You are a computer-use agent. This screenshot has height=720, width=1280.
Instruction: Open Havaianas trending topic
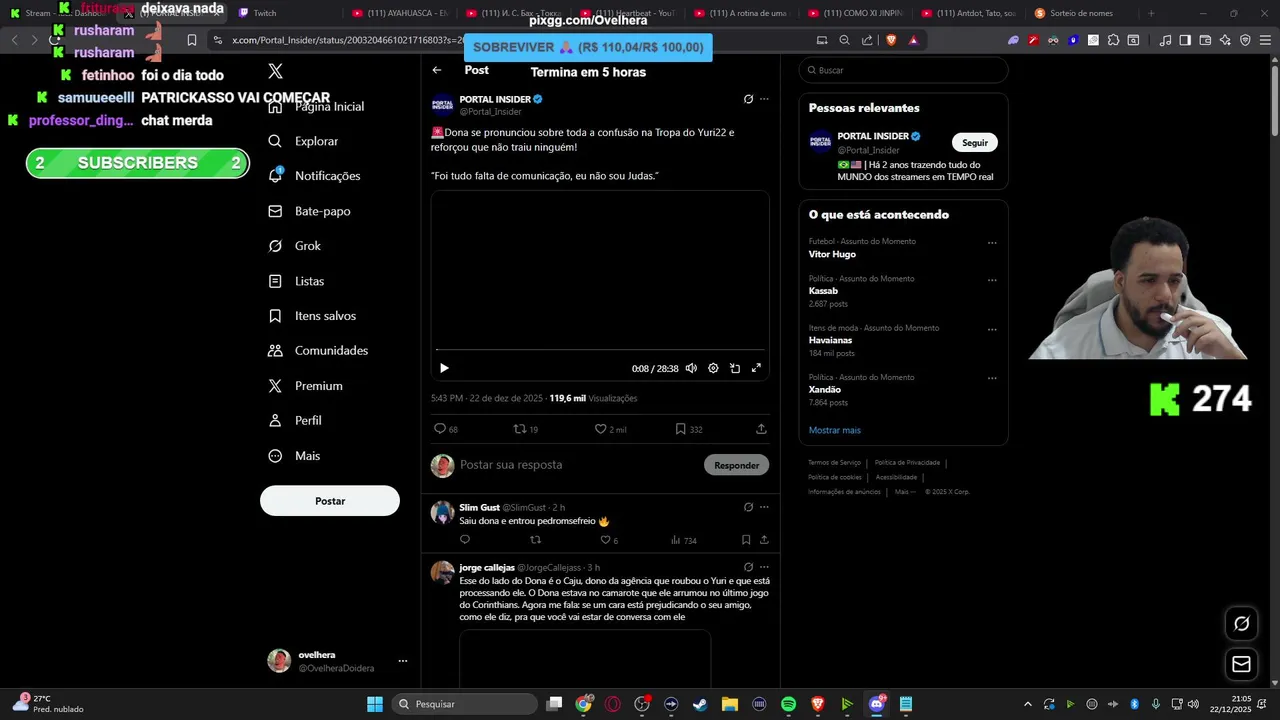(x=830, y=340)
